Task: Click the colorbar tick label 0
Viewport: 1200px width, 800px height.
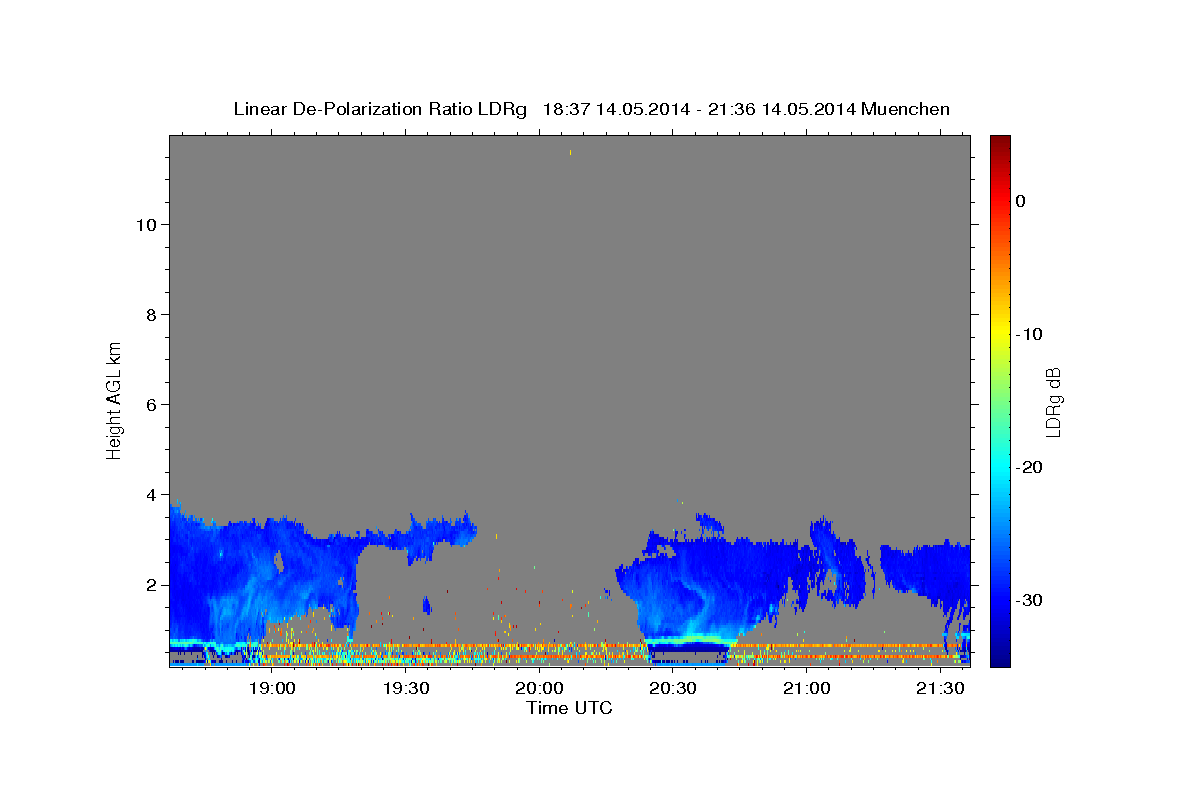Action: 1020,201
